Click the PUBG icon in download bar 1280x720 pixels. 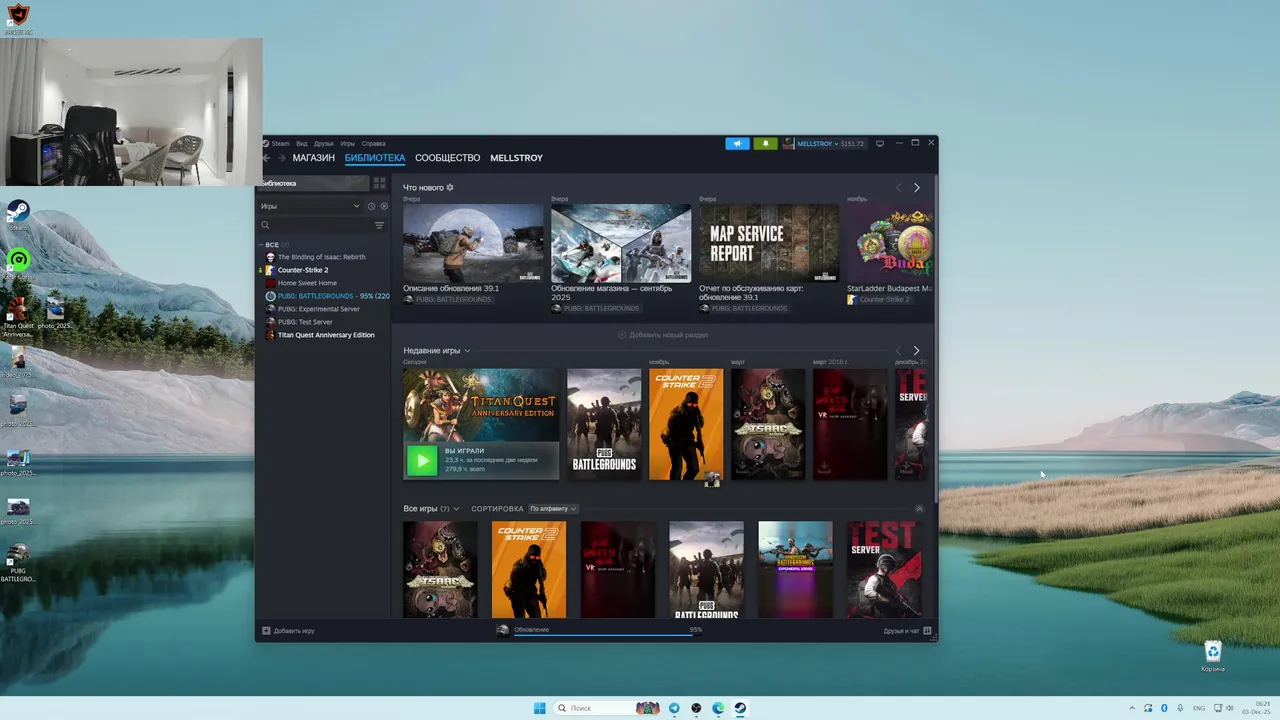click(x=503, y=631)
